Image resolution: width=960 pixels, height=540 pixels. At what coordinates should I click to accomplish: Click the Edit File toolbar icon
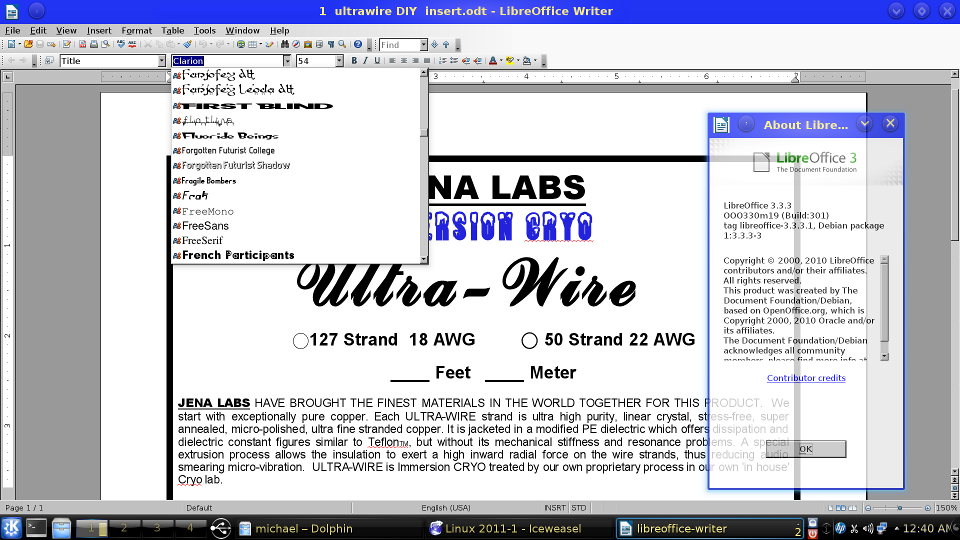(67, 44)
